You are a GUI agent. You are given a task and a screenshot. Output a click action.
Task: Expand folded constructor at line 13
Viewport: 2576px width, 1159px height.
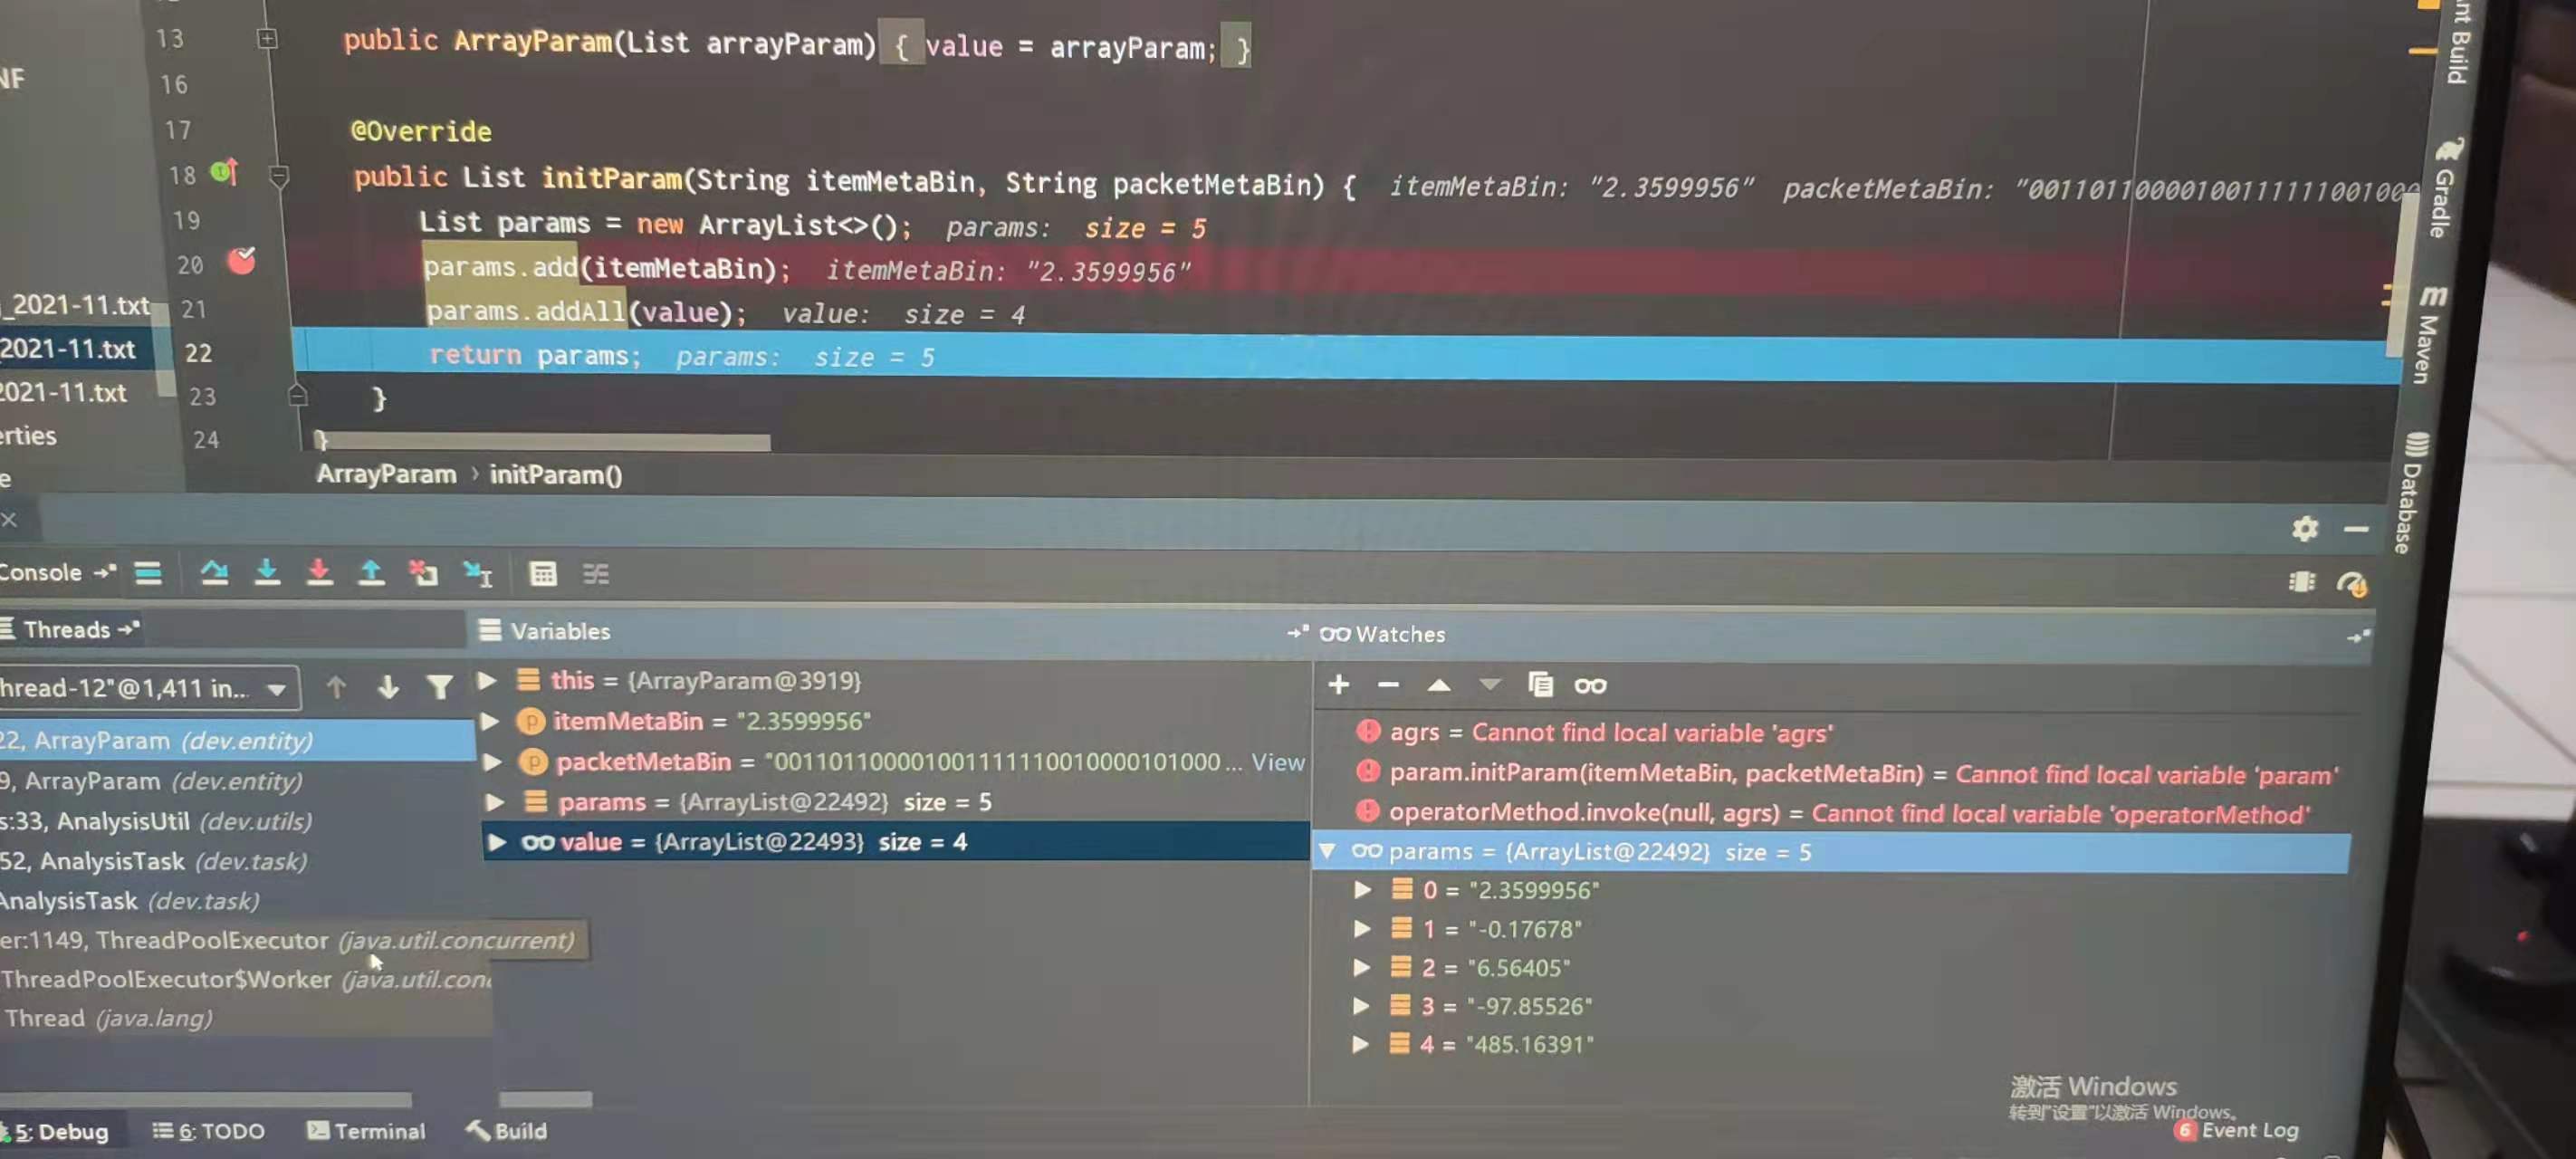(267, 39)
